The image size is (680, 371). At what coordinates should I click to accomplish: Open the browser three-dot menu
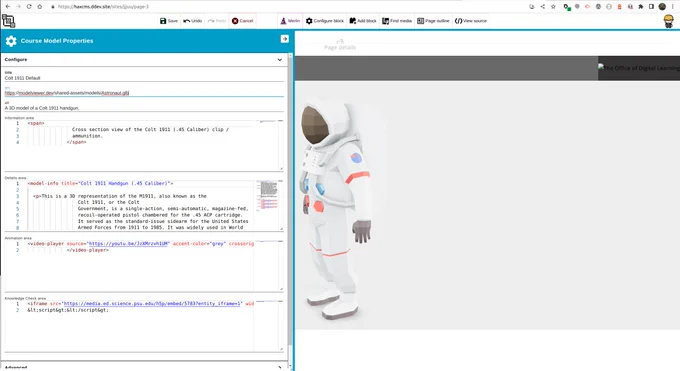coord(673,7)
